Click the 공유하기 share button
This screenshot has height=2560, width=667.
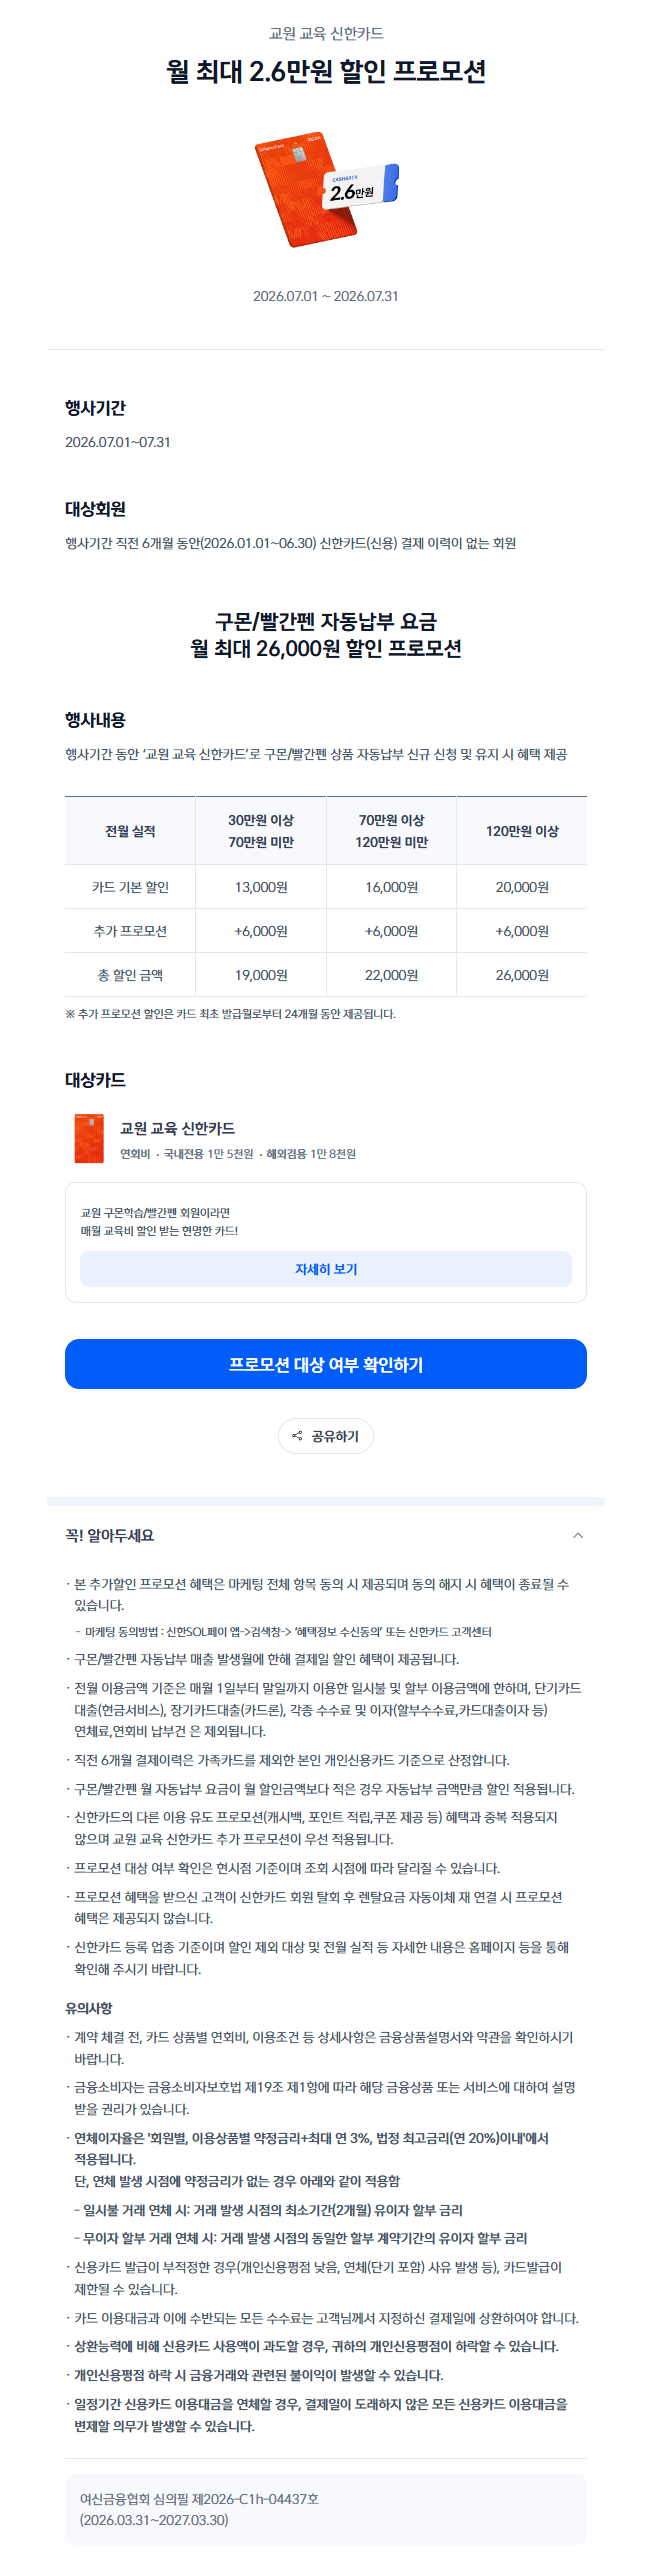326,1436
